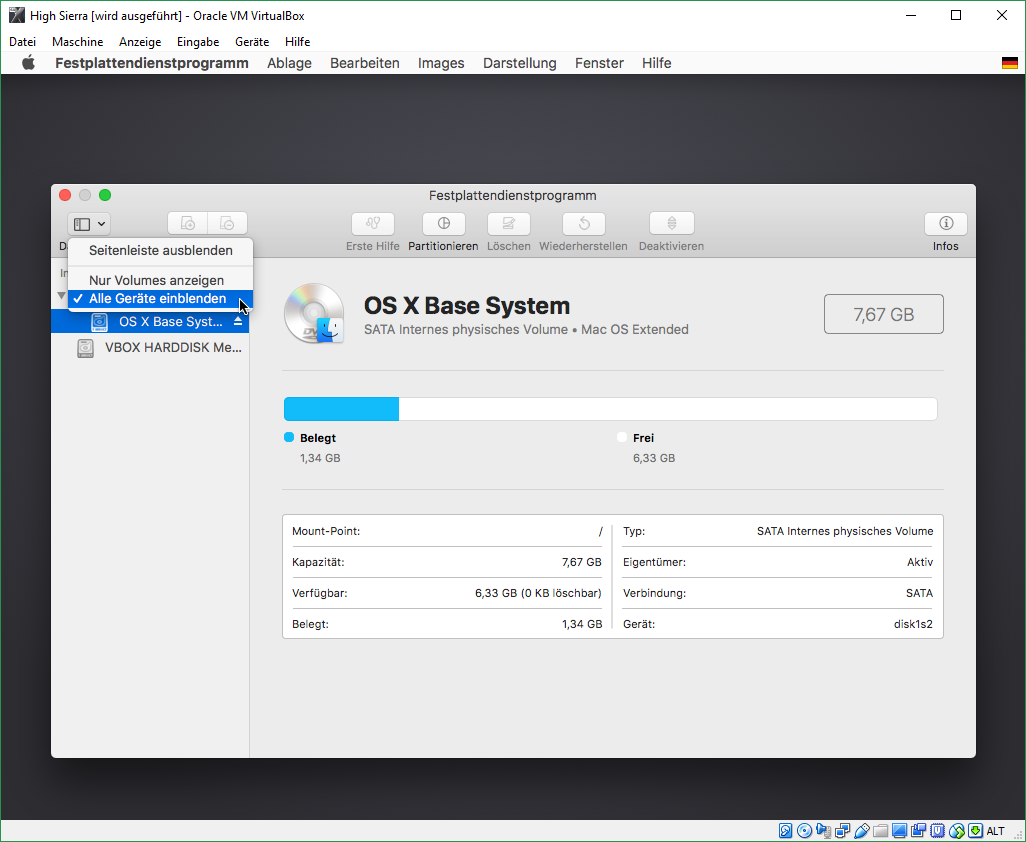Open the VirtualBox Eingabe menu

(x=198, y=41)
